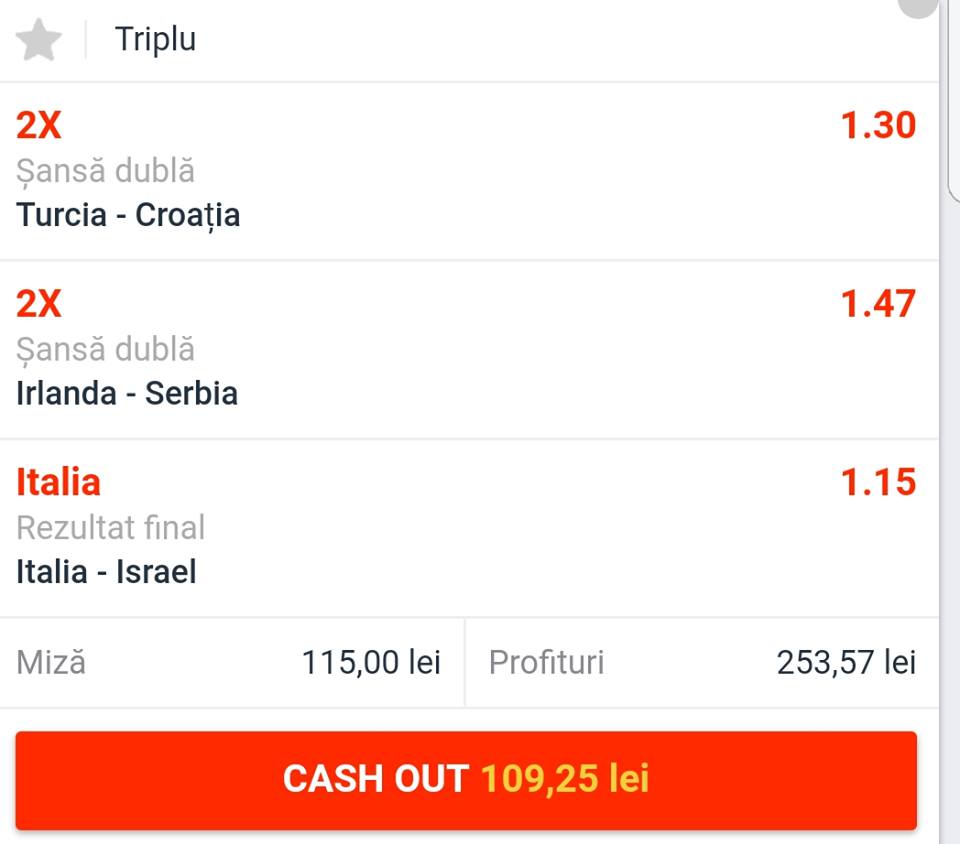Click the red Italia selection label
This screenshot has height=844, width=960.
pos(58,482)
